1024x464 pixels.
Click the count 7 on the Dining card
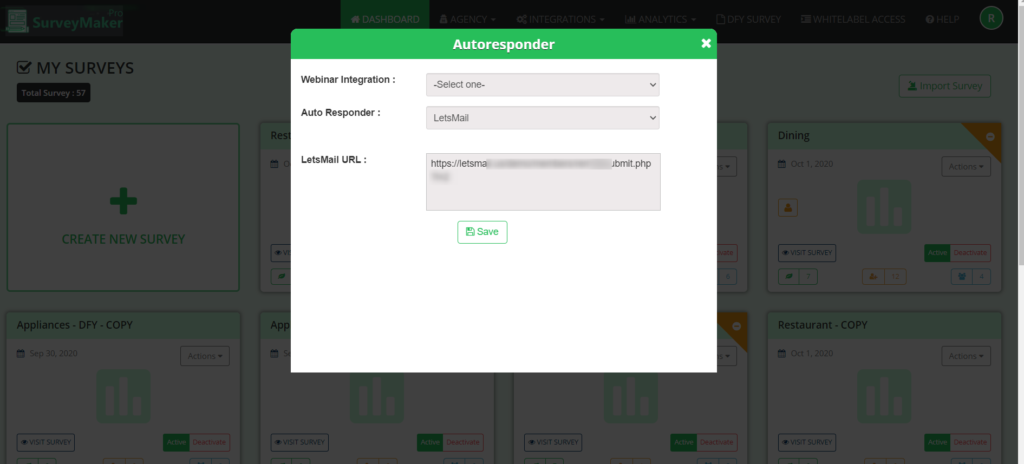point(808,276)
